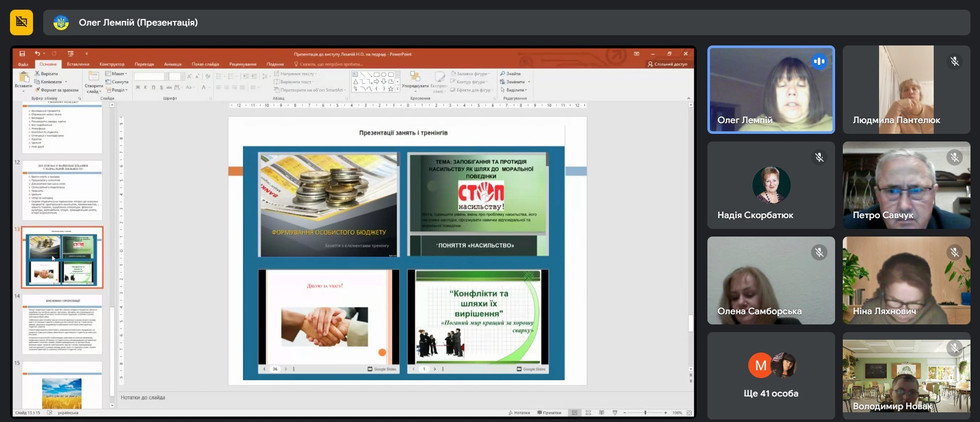The width and height of the screenshot is (980, 422).
Task: Select Володимир Новак participant tile
Action: click(x=906, y=375)
